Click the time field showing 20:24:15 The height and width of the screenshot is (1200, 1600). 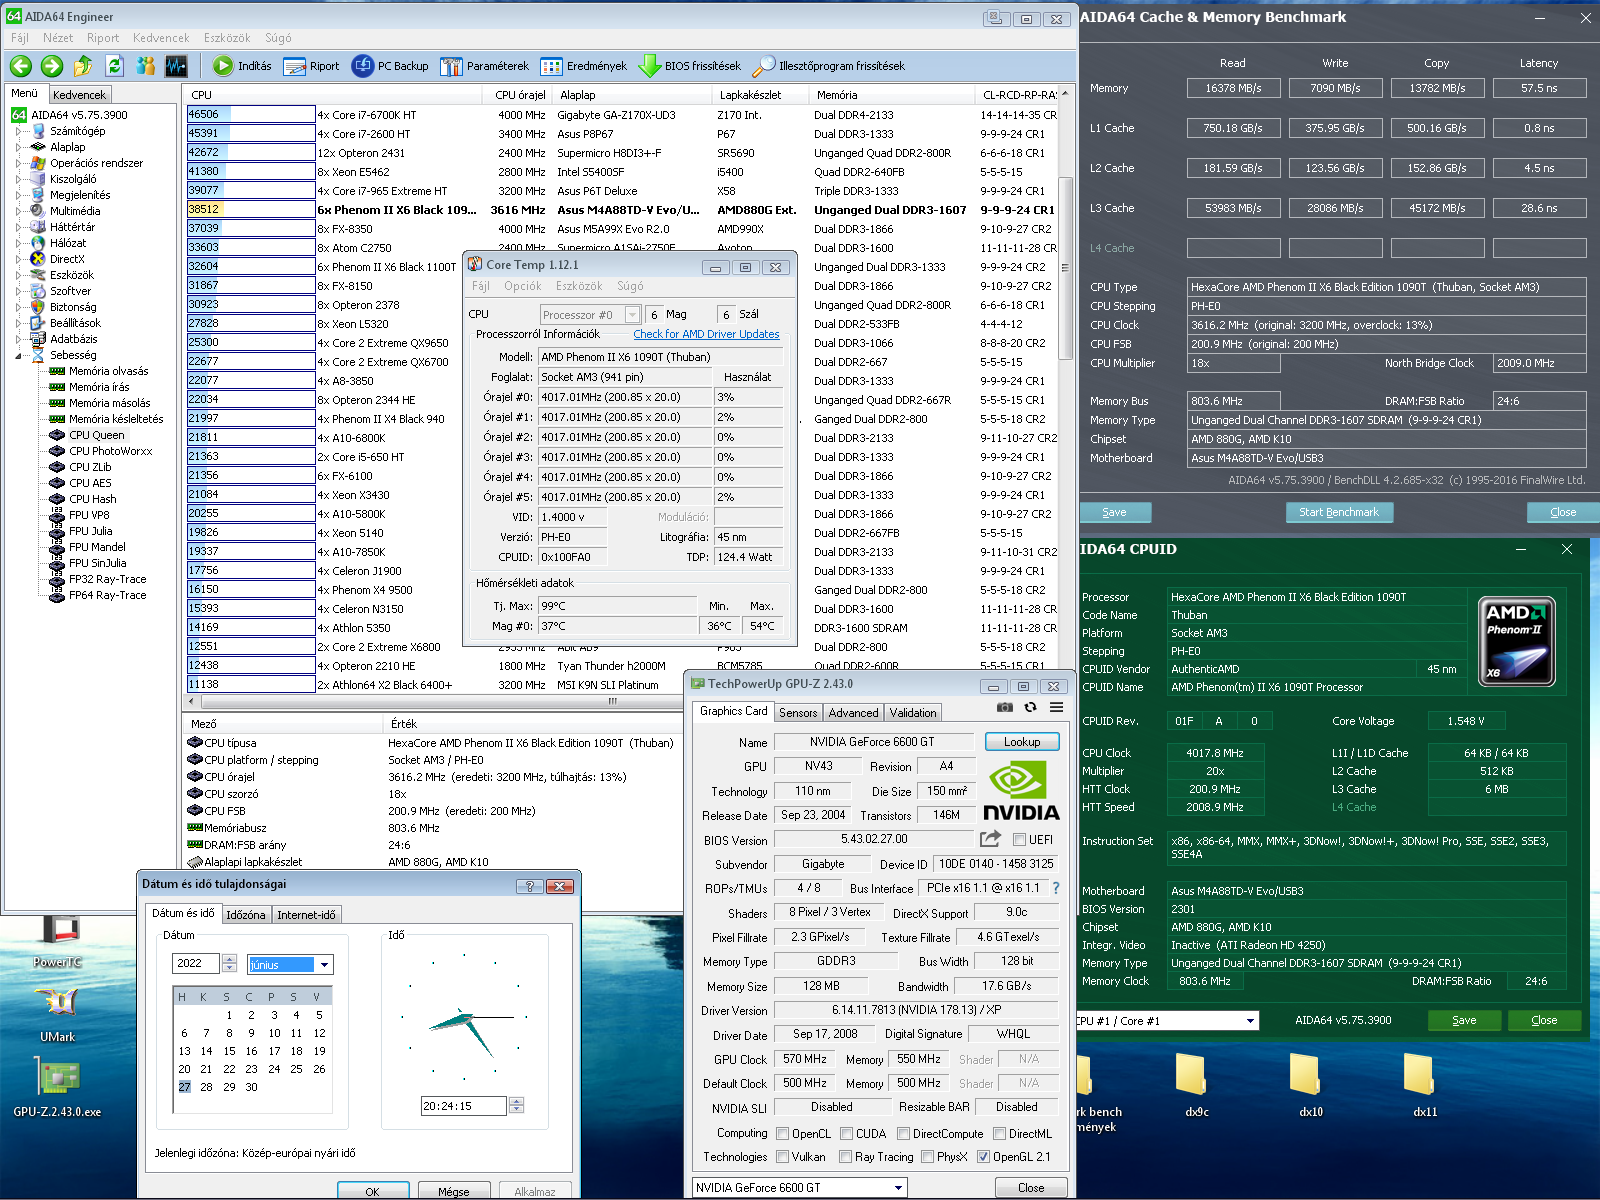tap(463, 1106)
